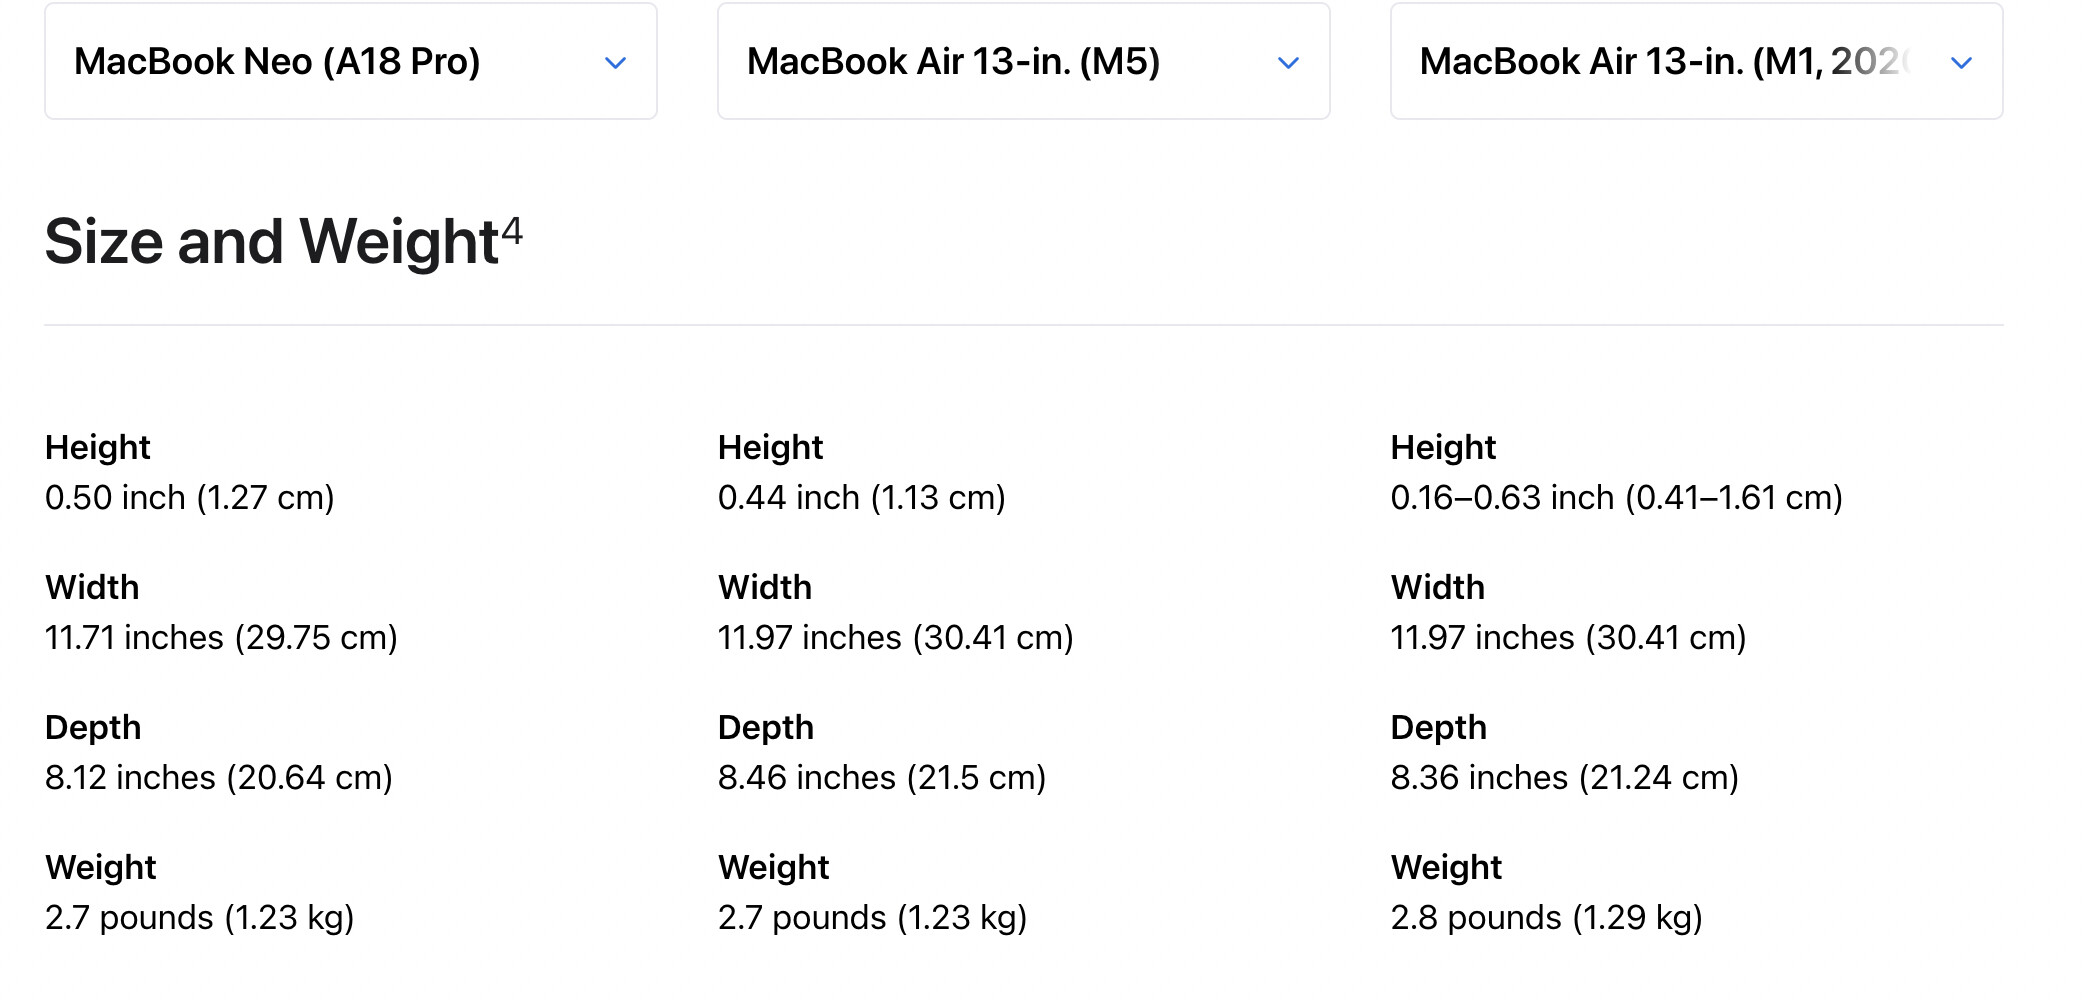Open the MacBook Neo (A18 Pro) model dropdown
2088x1008 pixels.
350,62
